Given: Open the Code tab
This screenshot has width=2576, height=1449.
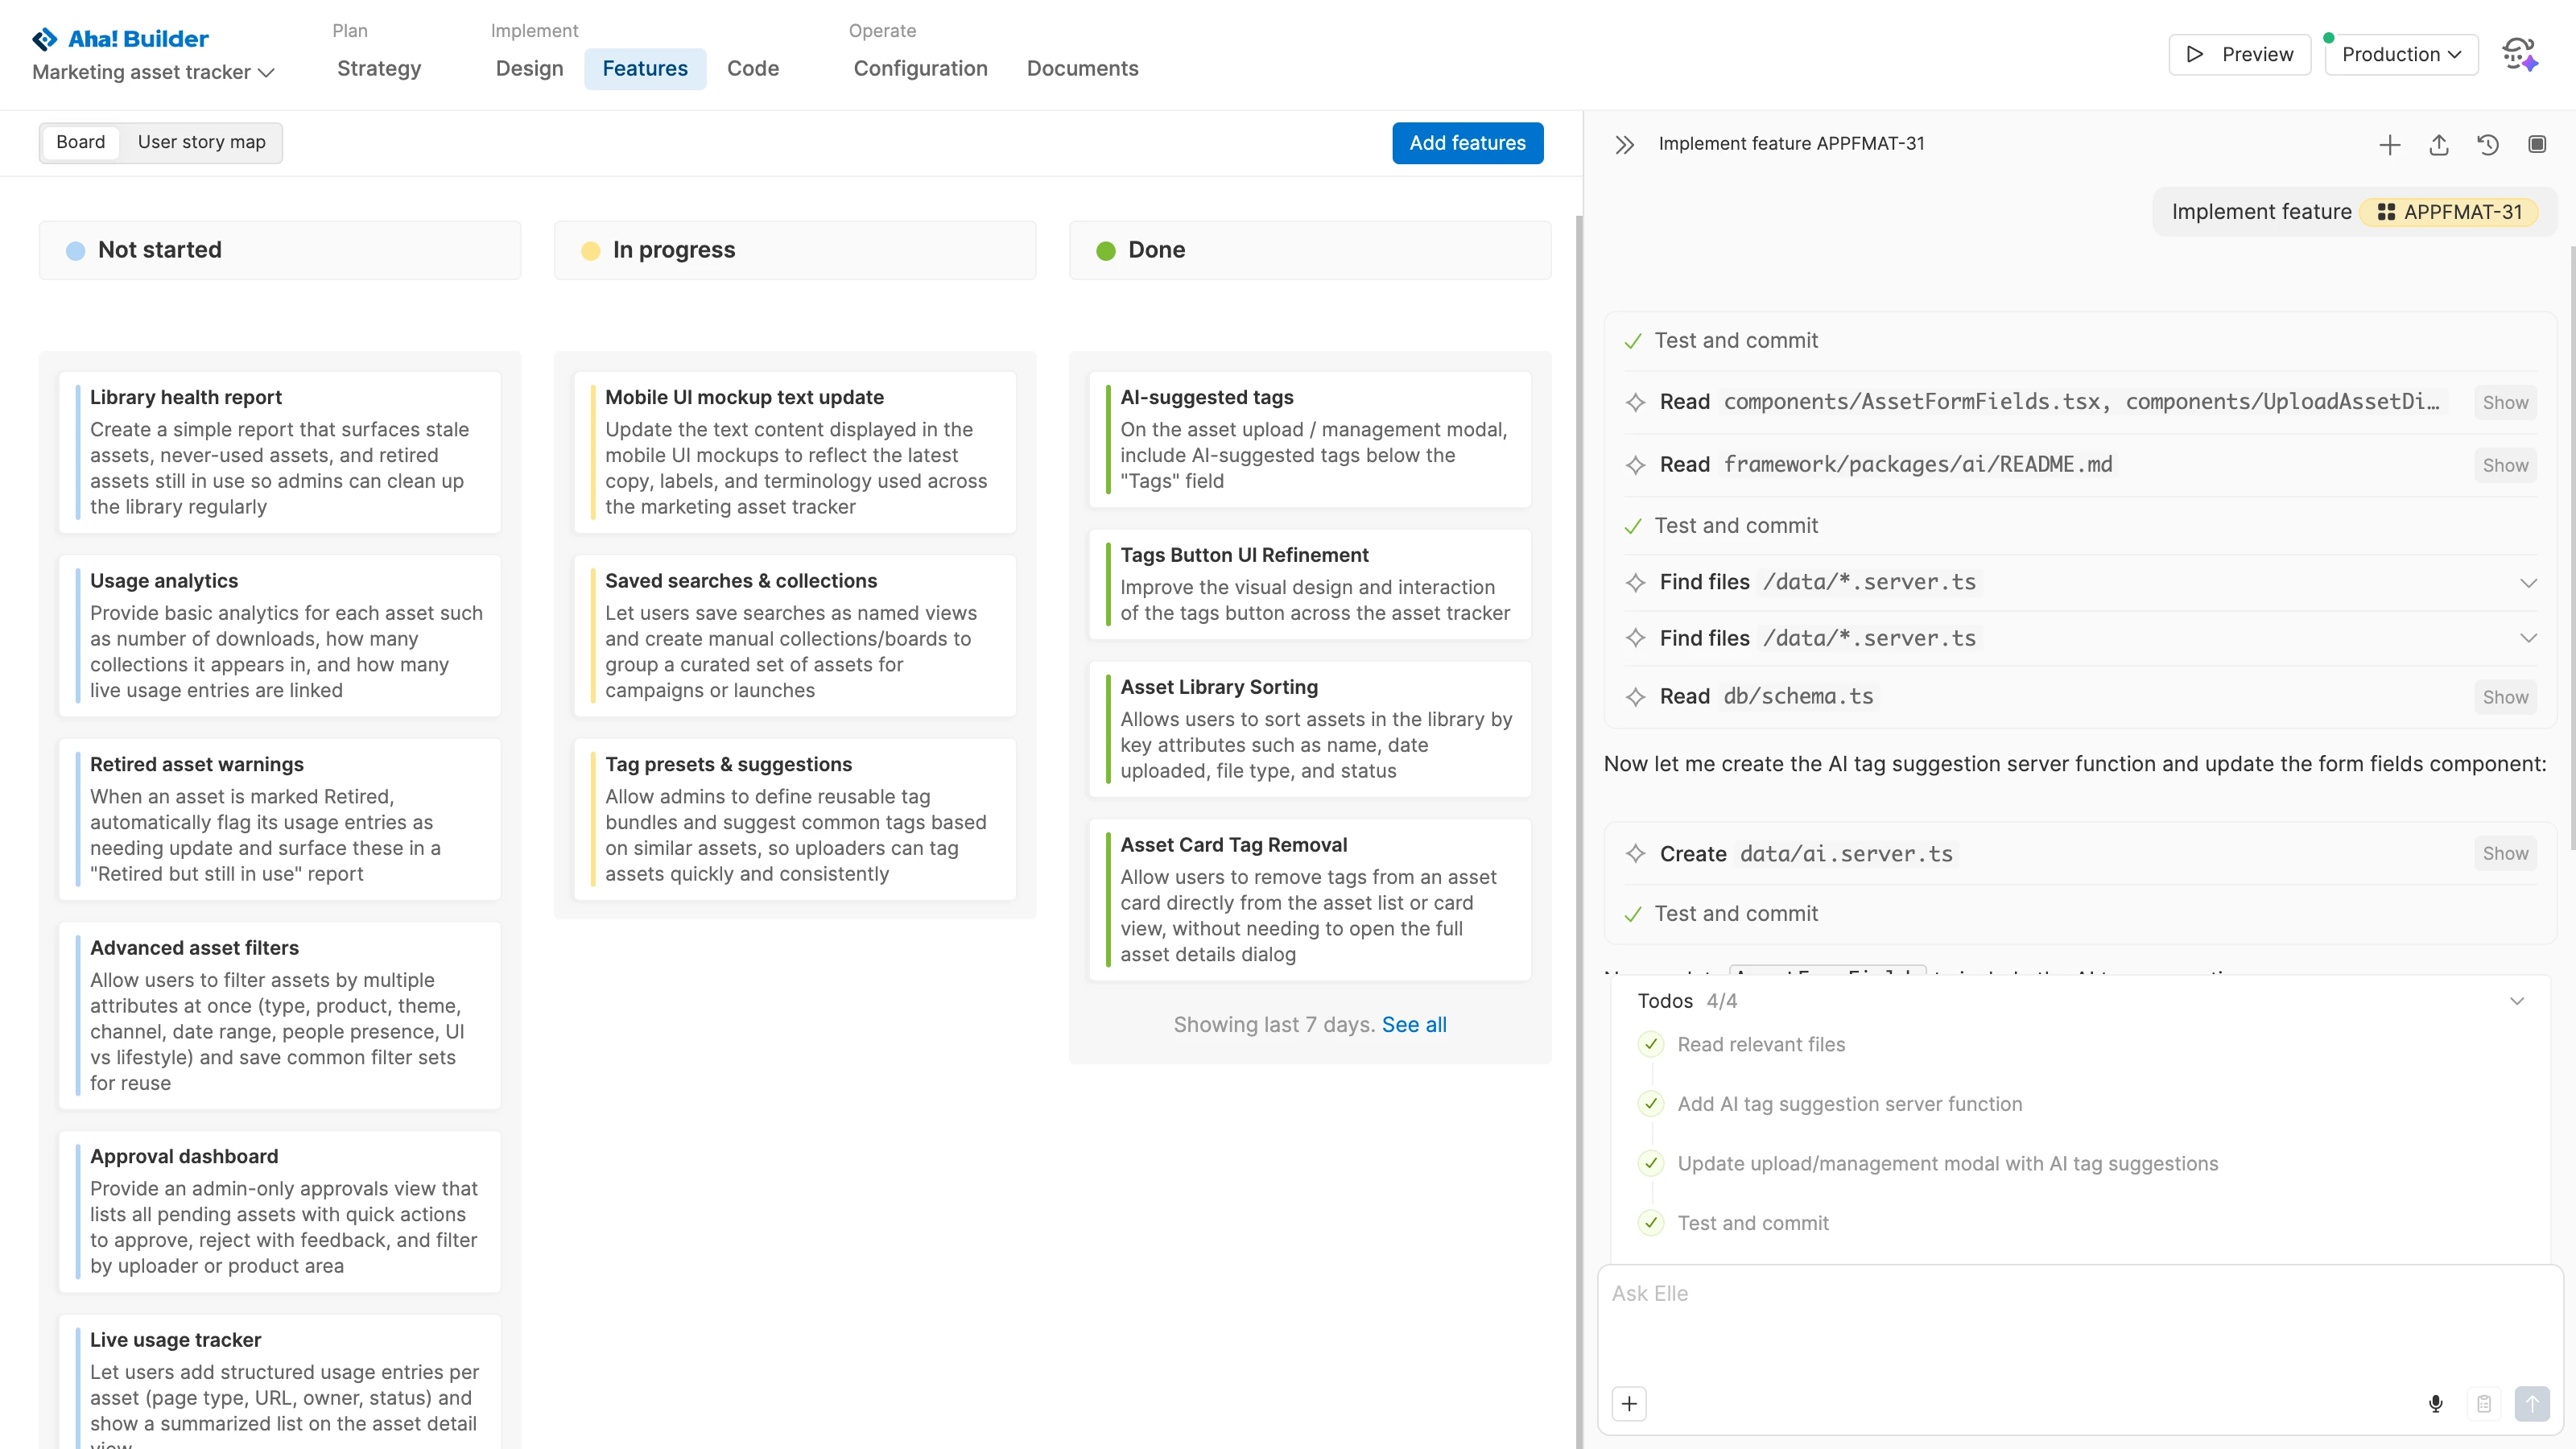Looking at the screenshot, I should click(752, 68).
